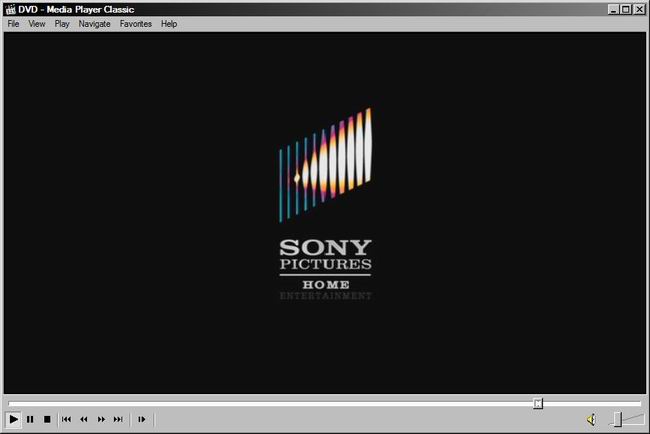Screen dimensions: 650x434
Task: Fast forward using increase speed button
Action: [101, 419]
